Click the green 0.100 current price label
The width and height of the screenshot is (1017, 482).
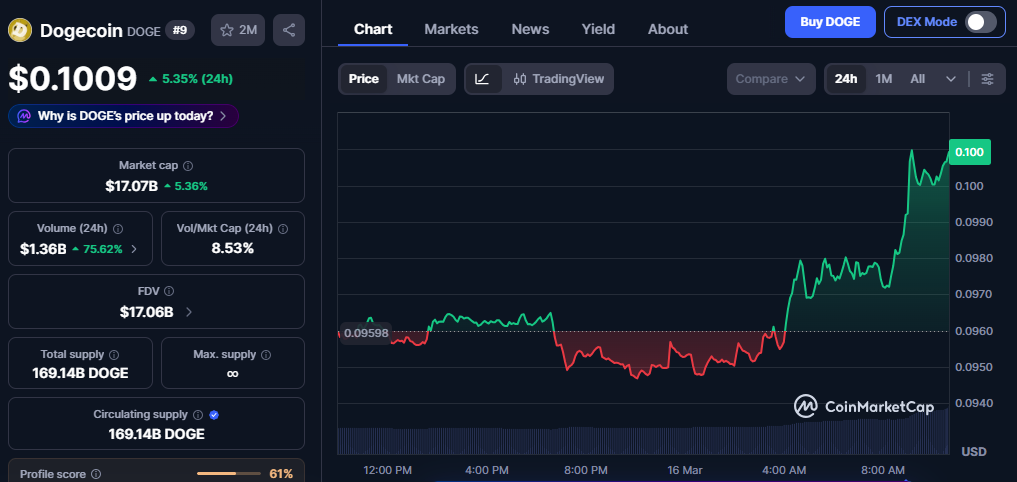[970, 152]
